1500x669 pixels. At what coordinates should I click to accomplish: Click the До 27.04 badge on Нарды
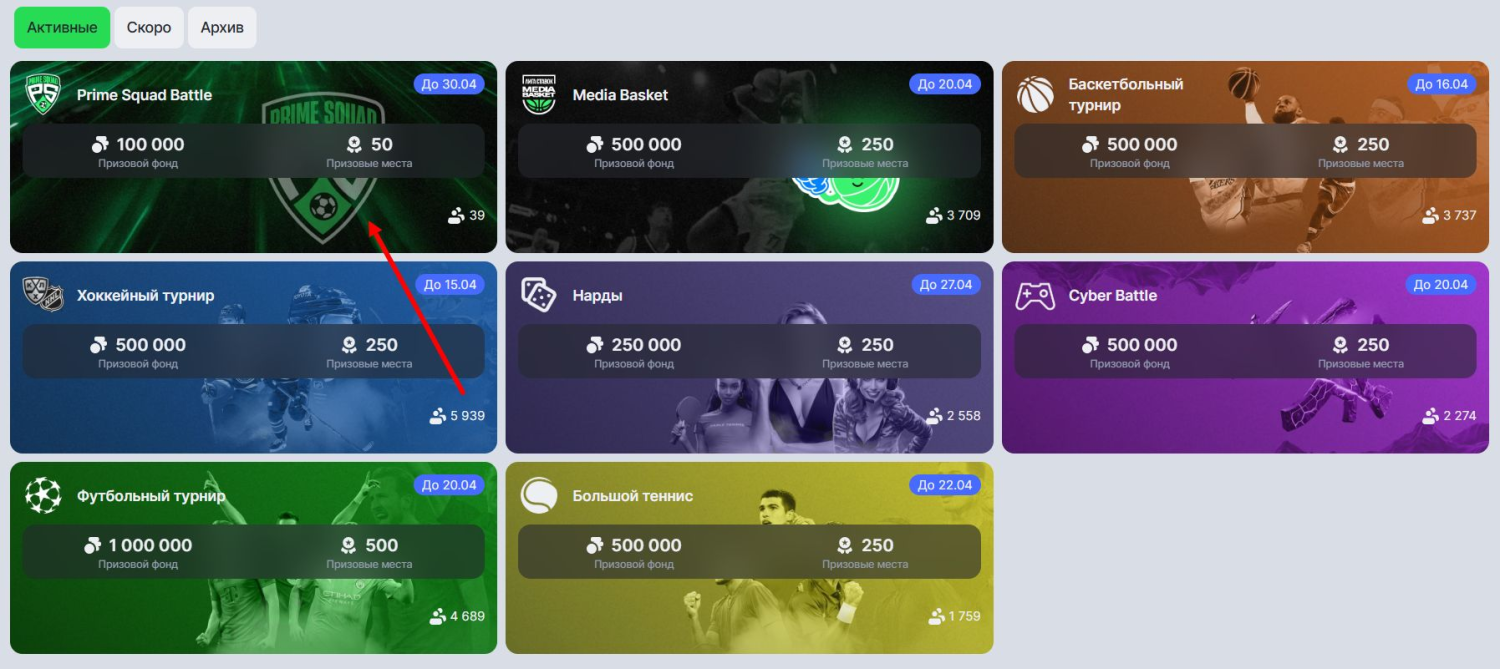(x=945, y=284)
